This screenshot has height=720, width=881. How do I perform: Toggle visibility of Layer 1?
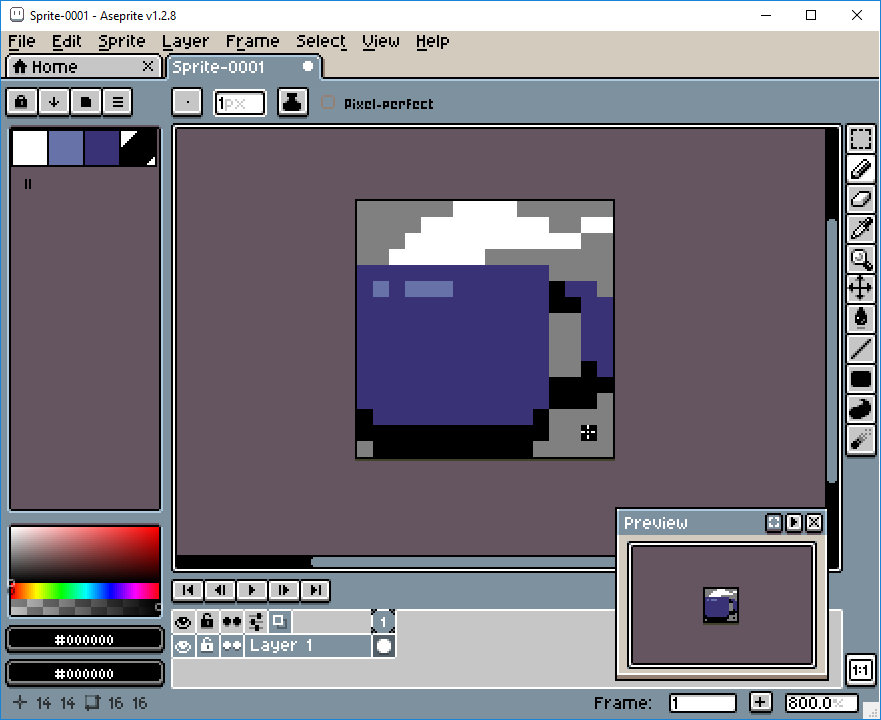[183, 646]
